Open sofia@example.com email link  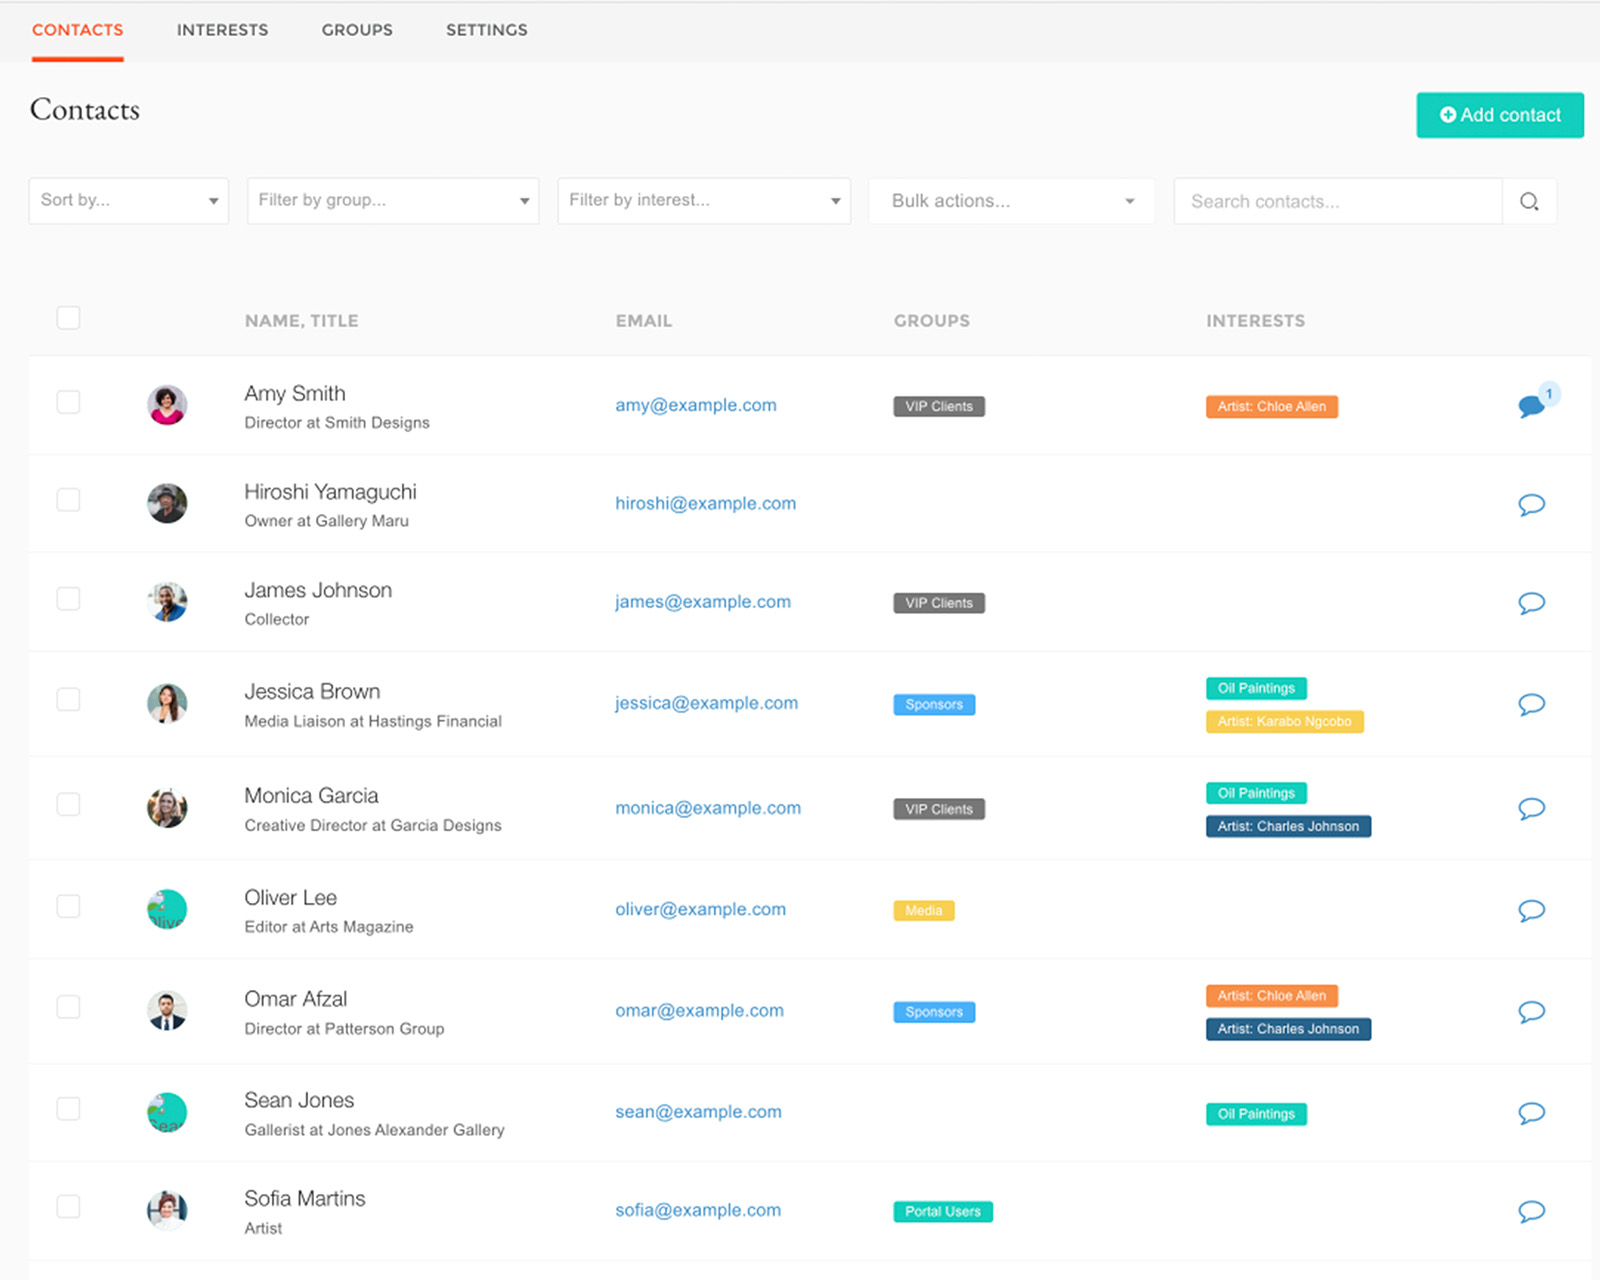(698, 1210)
